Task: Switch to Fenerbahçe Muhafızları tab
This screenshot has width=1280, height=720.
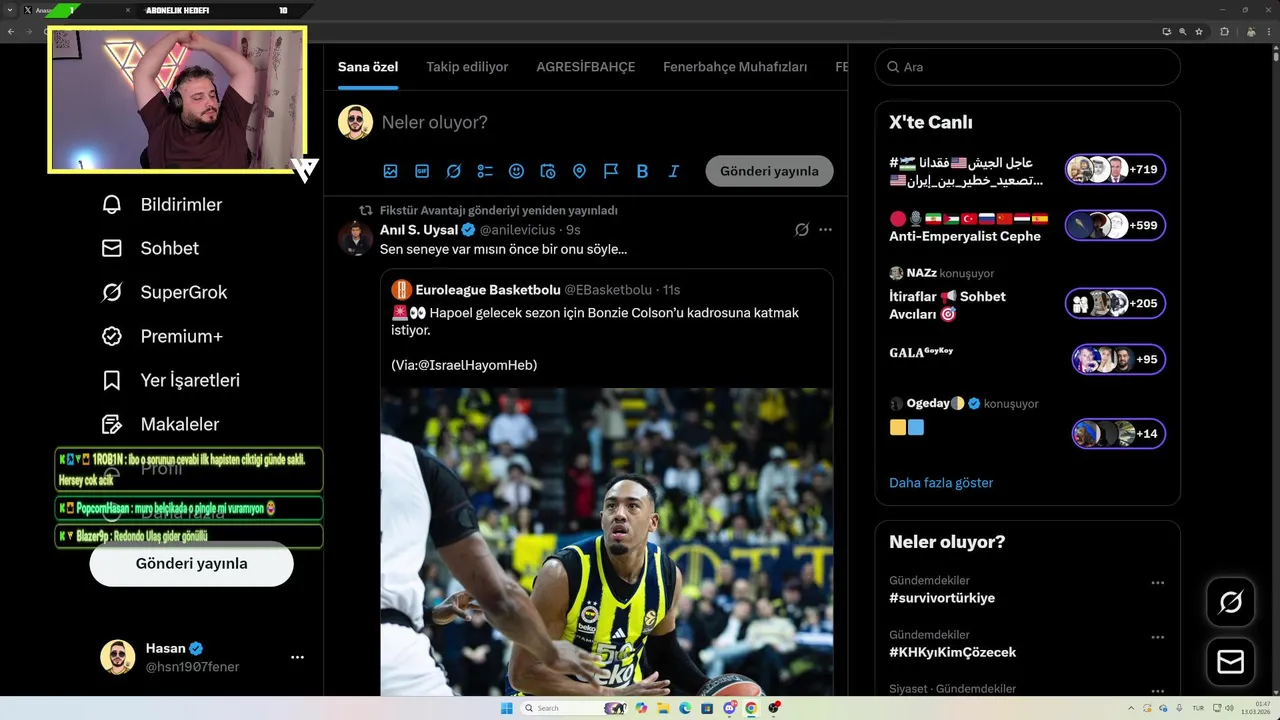Action: pos(735,67)
